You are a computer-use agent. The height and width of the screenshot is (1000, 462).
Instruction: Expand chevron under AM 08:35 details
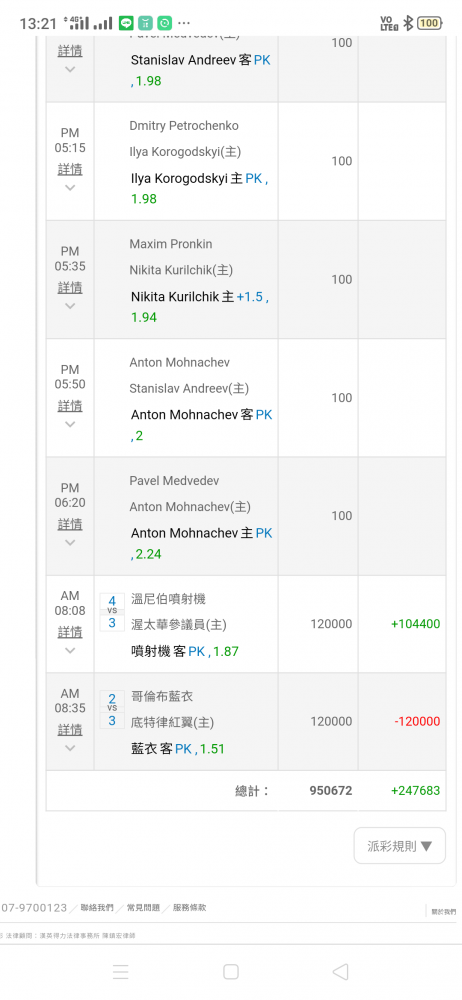pyautogui.click(x=70, y=748)
